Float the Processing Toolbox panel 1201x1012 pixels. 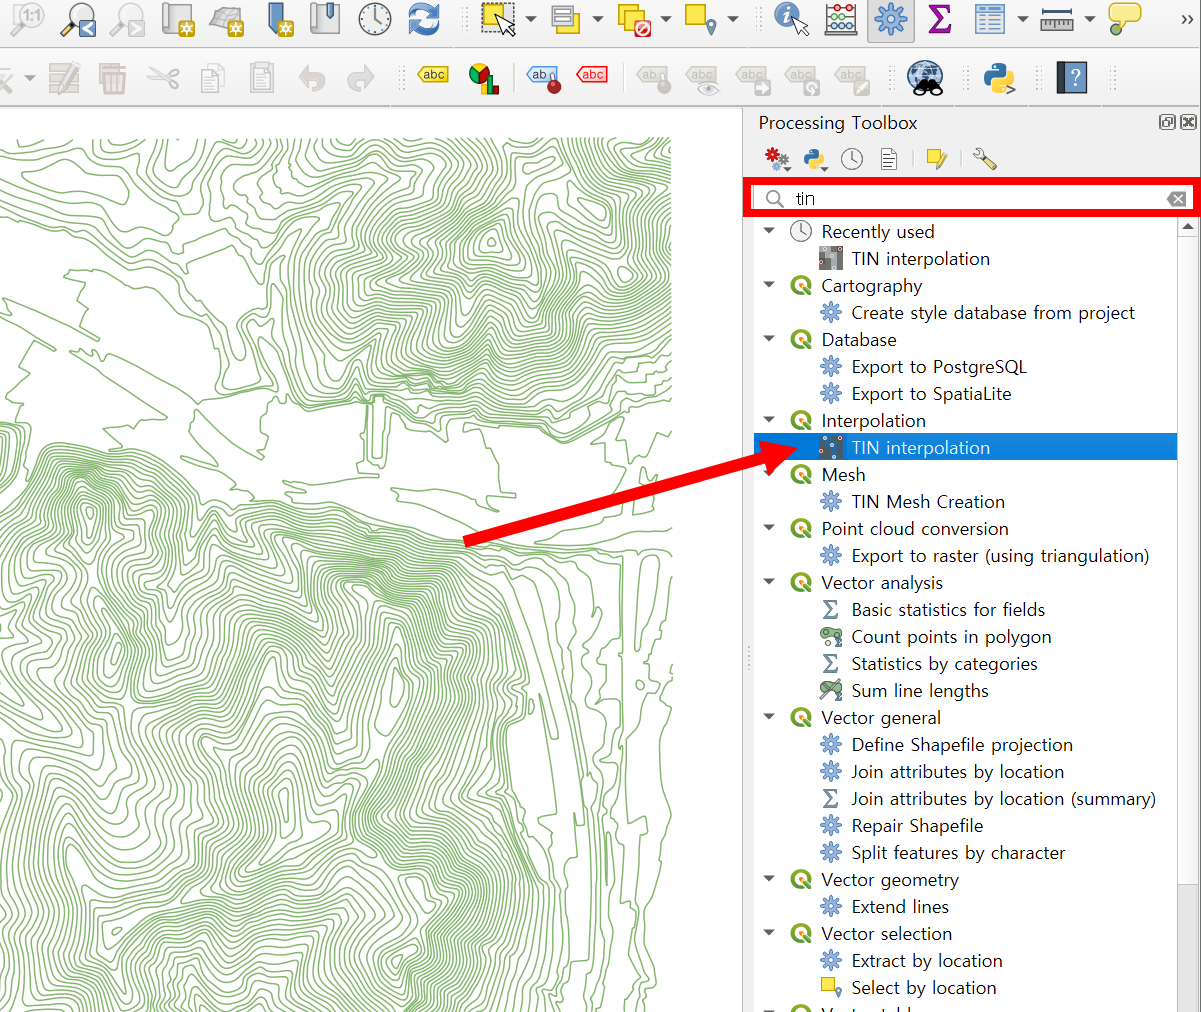pos(1167,122)
